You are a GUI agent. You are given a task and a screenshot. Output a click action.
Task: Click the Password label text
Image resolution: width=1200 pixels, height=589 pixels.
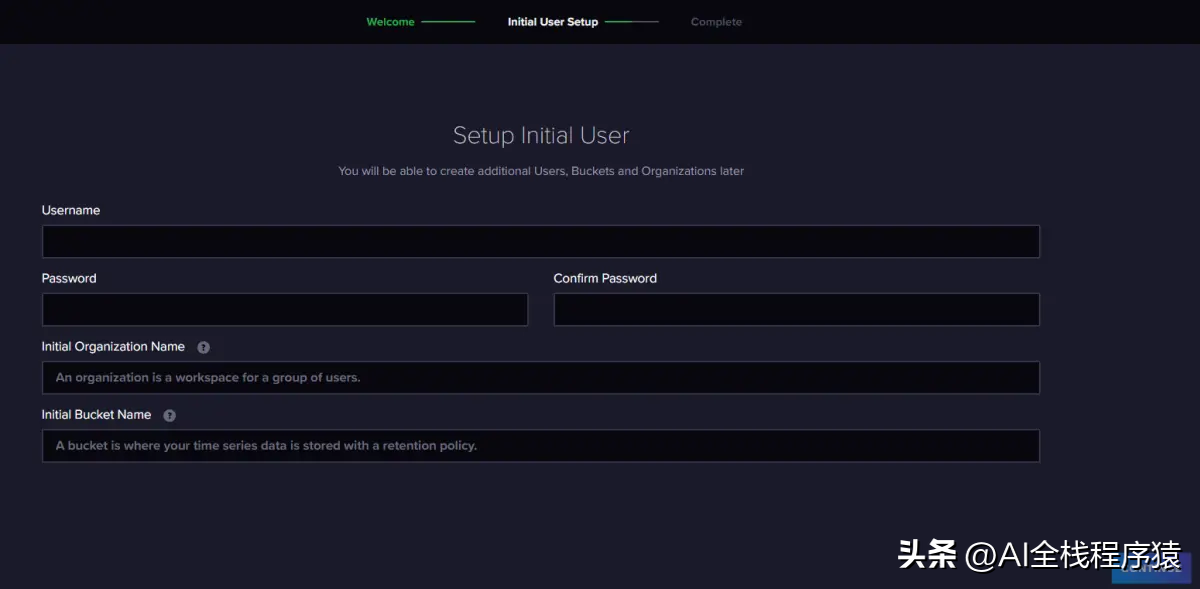(69, 279)
